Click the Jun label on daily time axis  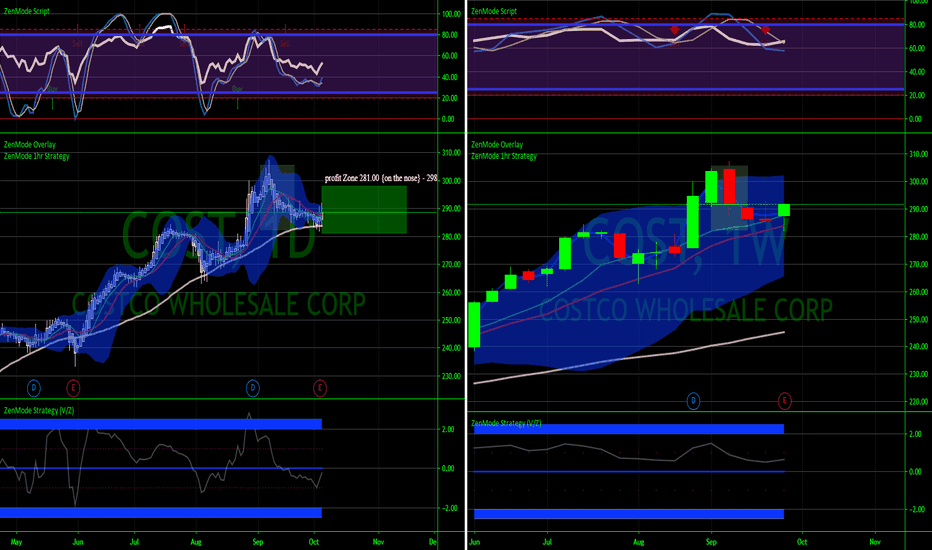77,542
